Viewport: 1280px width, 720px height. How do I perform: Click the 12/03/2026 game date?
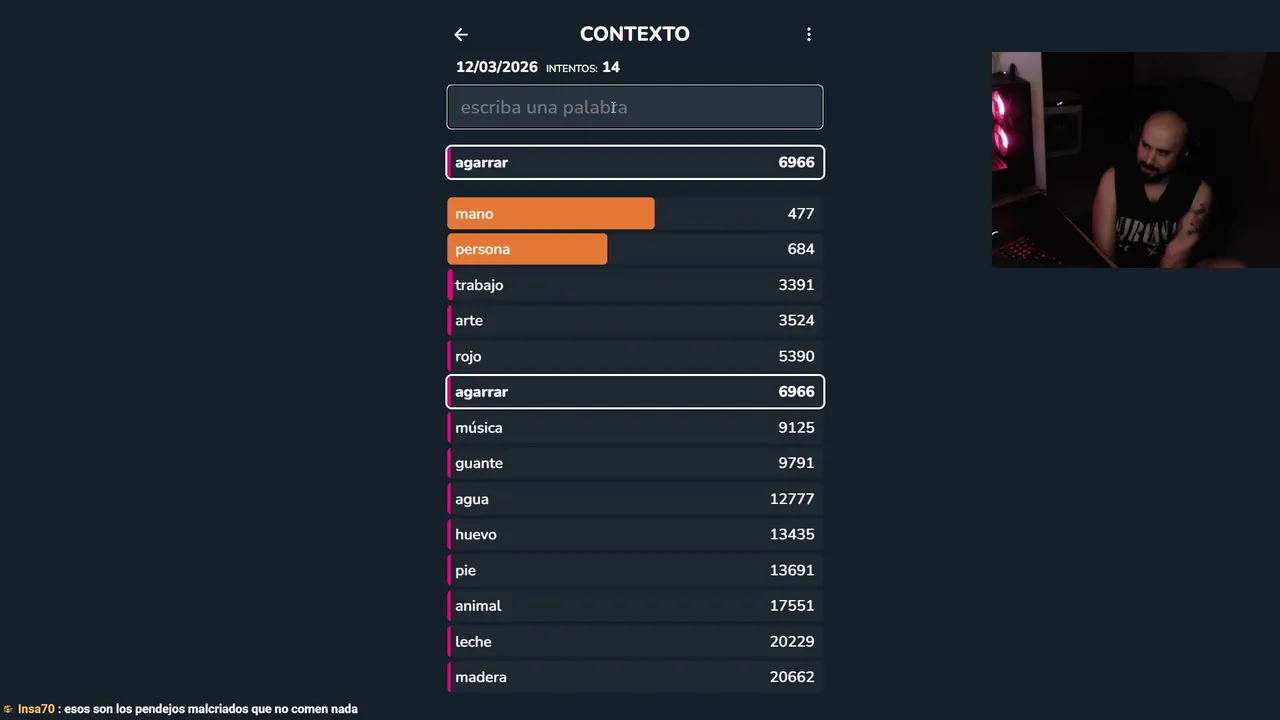pos(496,68)
